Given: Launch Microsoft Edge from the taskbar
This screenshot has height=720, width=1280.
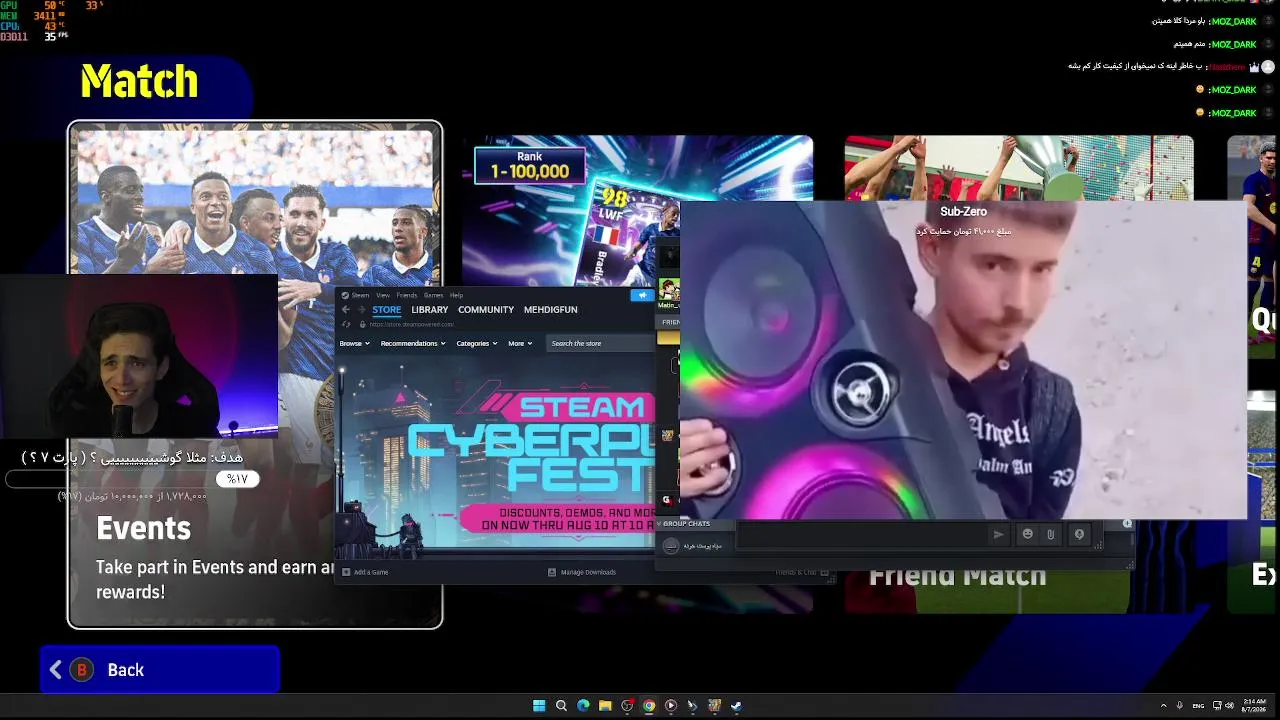Looking at the screenshot, I should pos(583,706).
